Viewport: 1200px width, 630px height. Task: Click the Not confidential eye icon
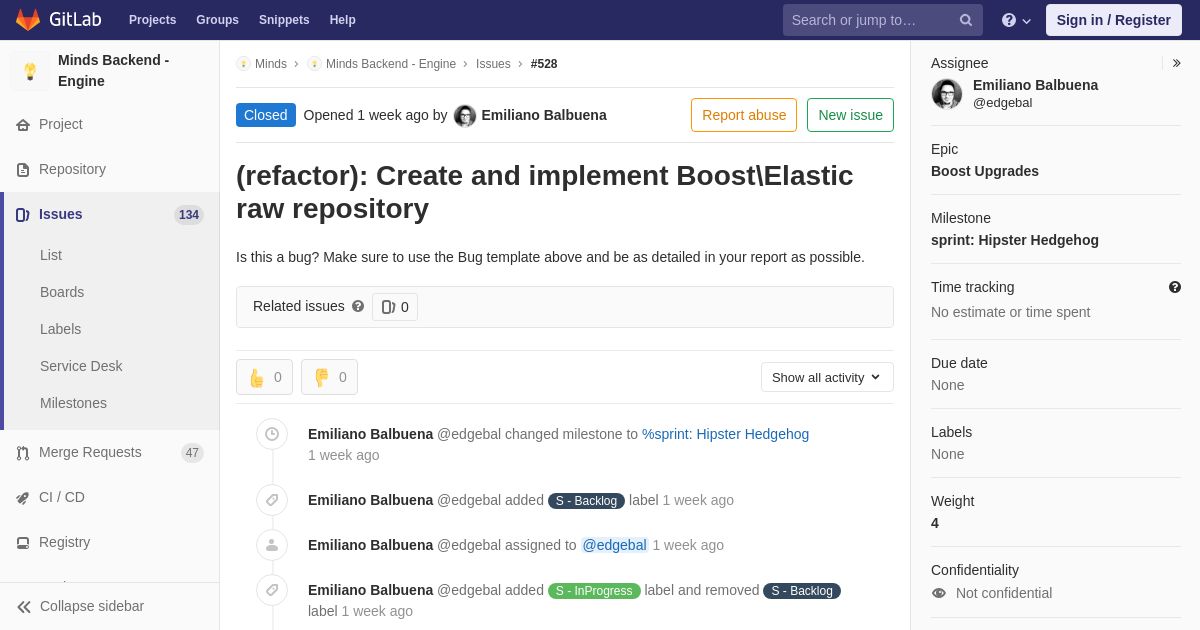pos(939,593)
